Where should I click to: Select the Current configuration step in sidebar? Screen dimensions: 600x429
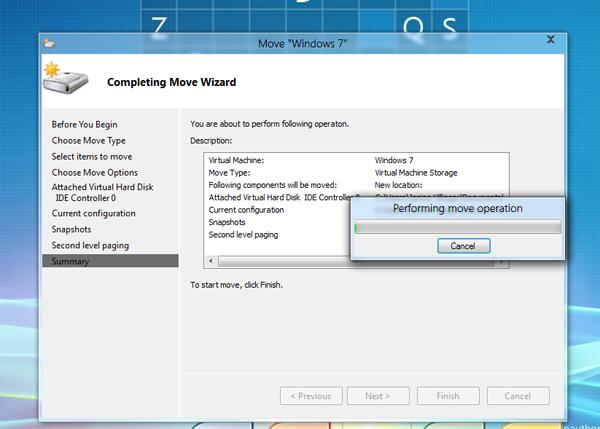point(93,214)
